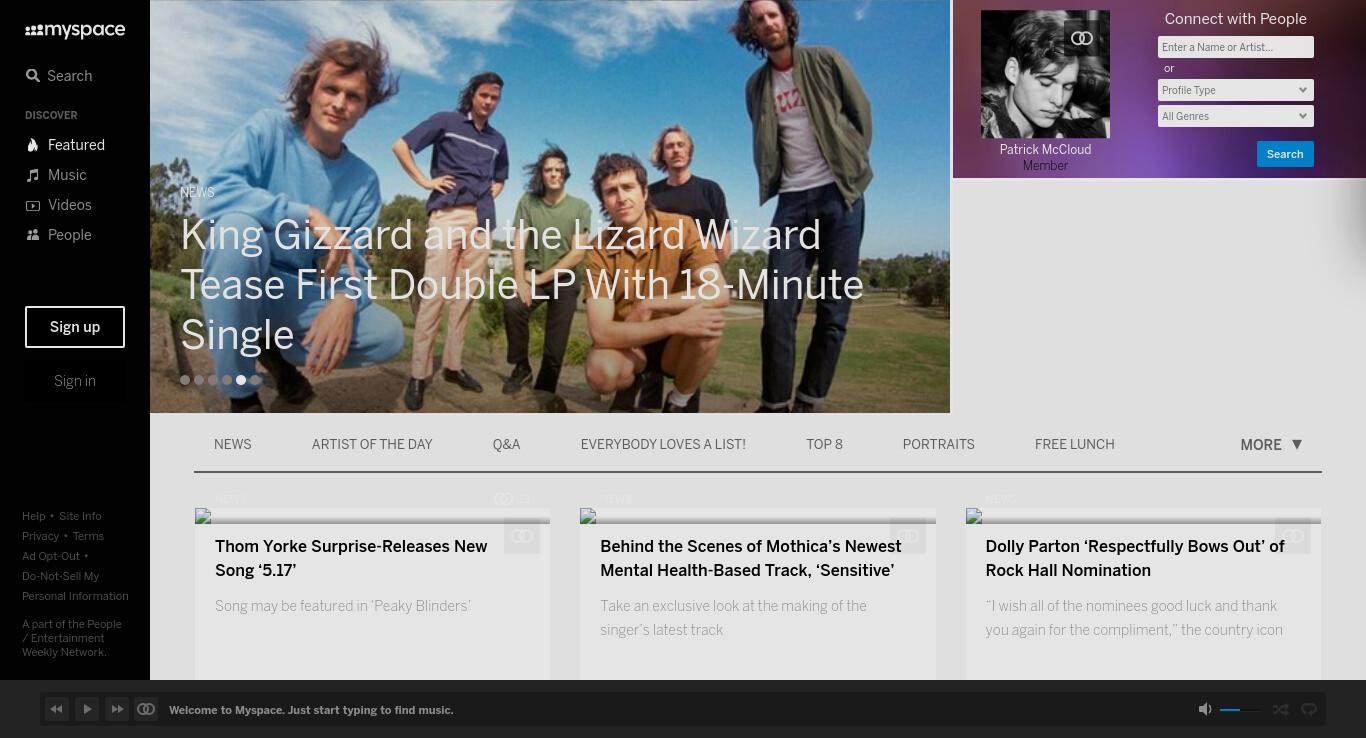
Task: Click the player's previous track button
Action: point(57,709)
